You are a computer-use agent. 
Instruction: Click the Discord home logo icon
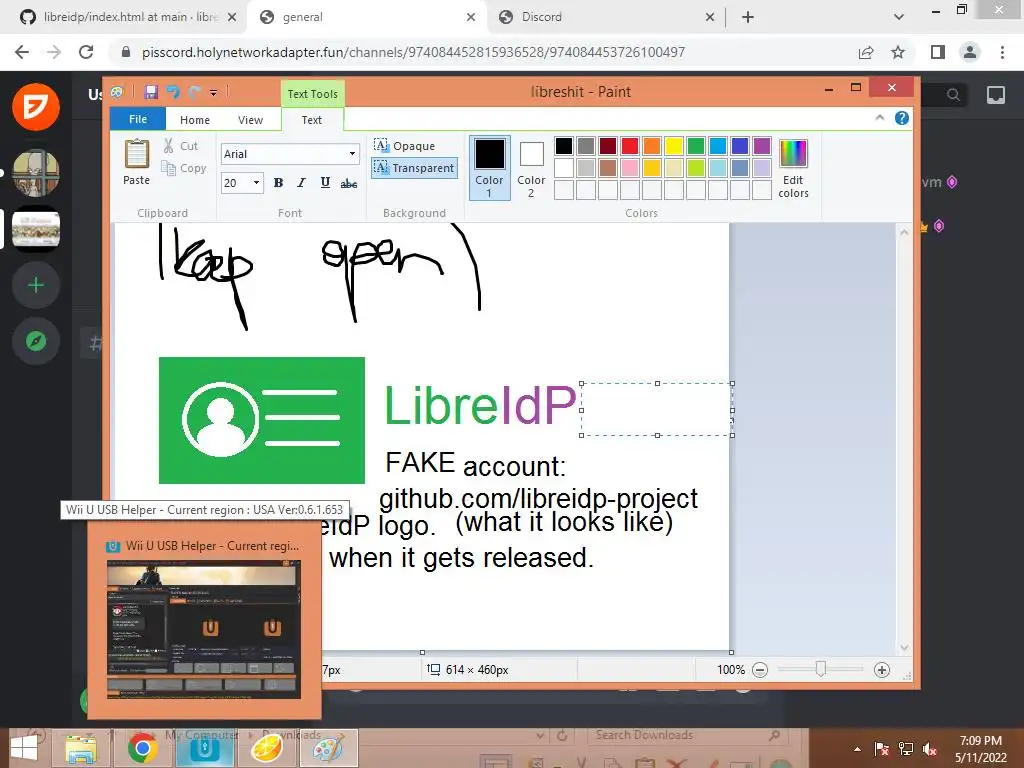click(x=36, y=106)
